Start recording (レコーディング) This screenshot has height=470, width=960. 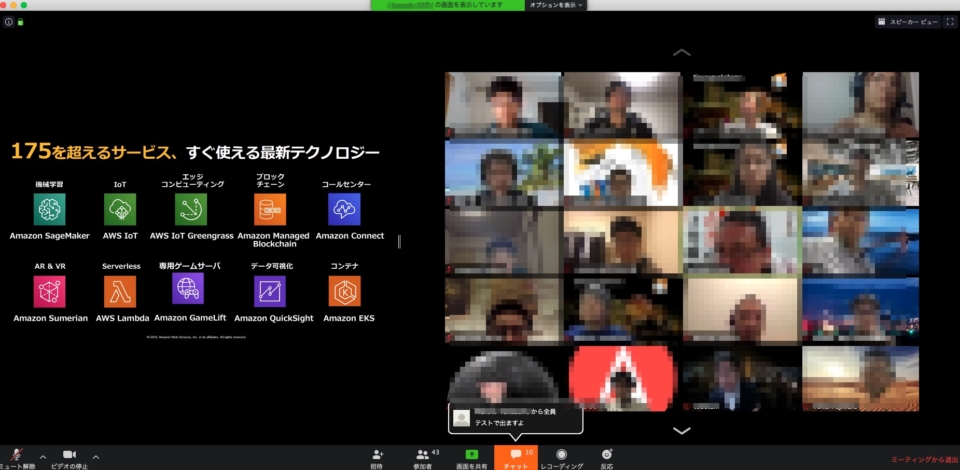pos(561,458)
